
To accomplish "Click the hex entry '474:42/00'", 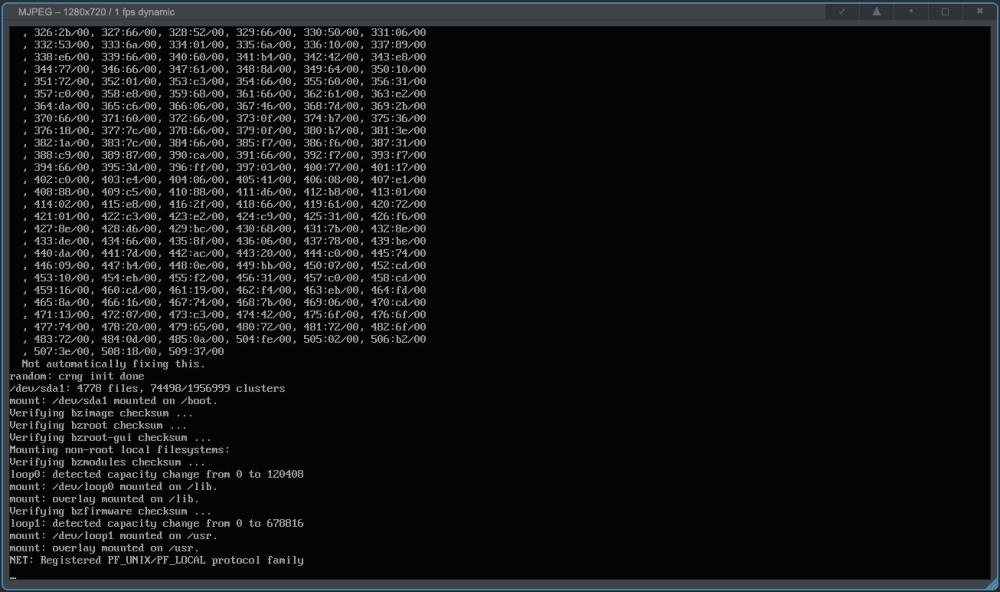I will click(263, 314).
